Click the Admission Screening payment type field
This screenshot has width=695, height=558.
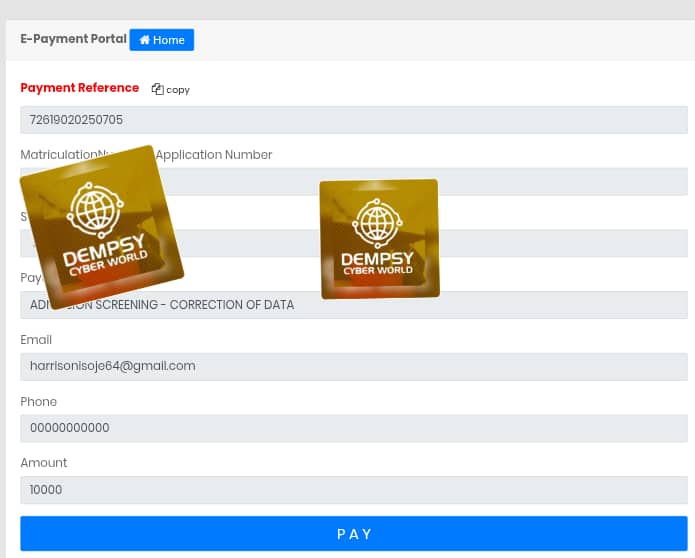354,305
